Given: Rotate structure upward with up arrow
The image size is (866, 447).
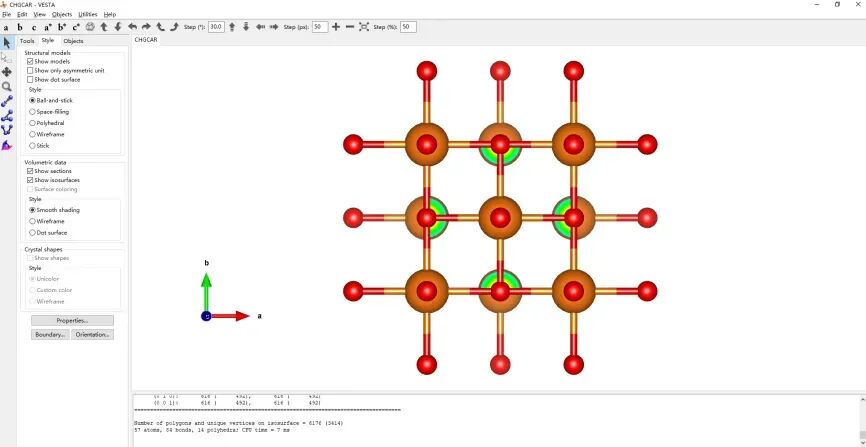Looking at the screenshot, I should [x=233, y=27].
